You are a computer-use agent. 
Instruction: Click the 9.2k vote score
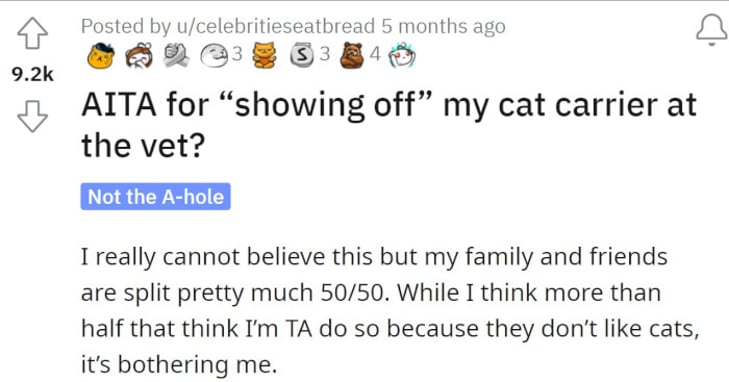tap(33, 74)
